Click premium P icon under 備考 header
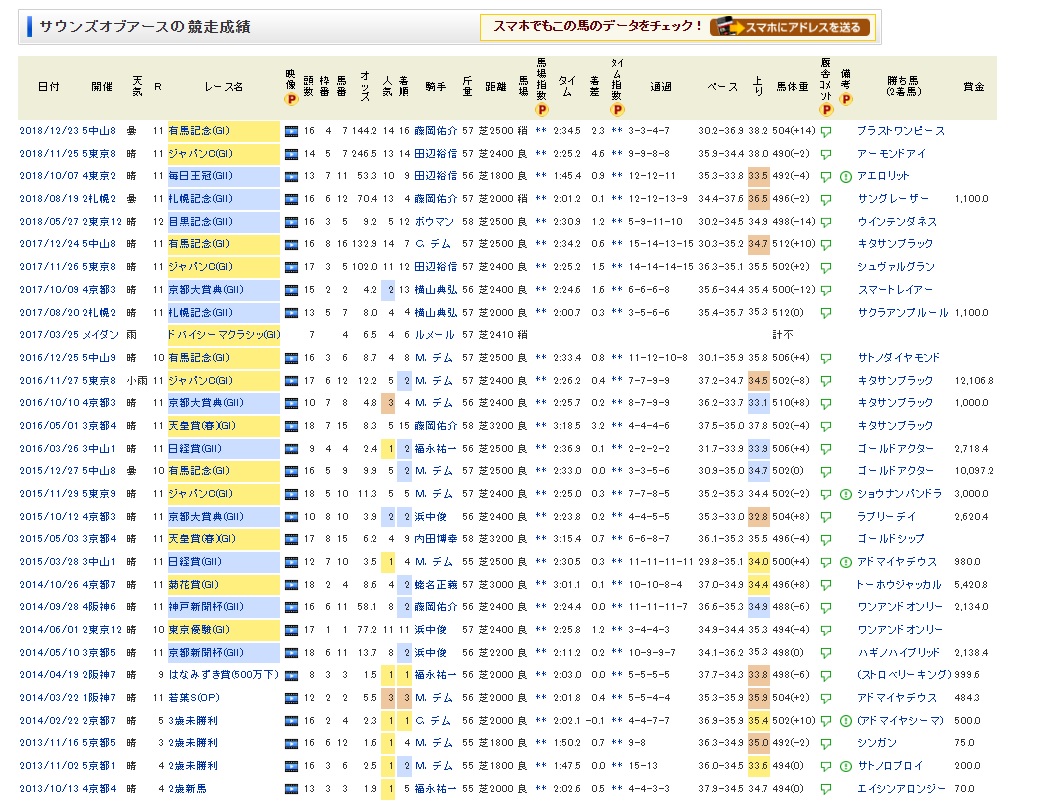The height and width of the screenshot is (809, 1052). 846,99
